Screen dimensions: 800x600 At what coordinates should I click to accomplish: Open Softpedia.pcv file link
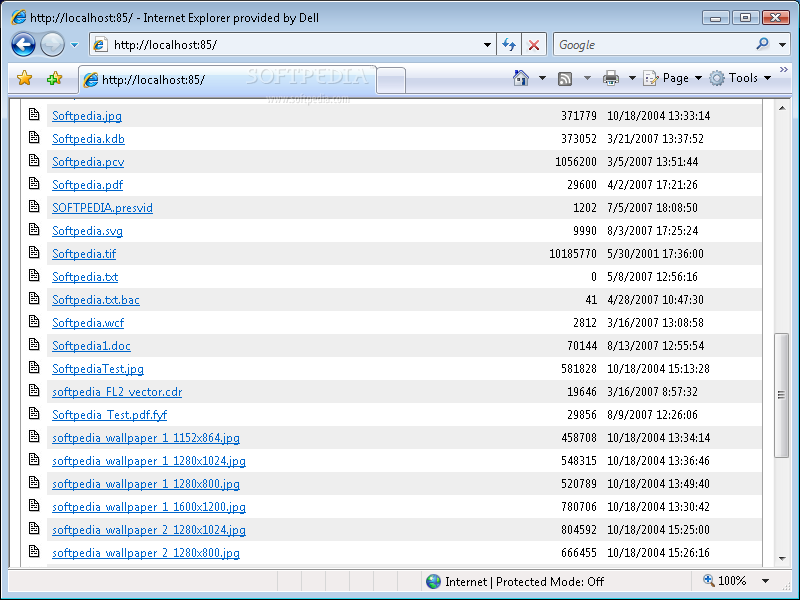(x=88, y=162)
